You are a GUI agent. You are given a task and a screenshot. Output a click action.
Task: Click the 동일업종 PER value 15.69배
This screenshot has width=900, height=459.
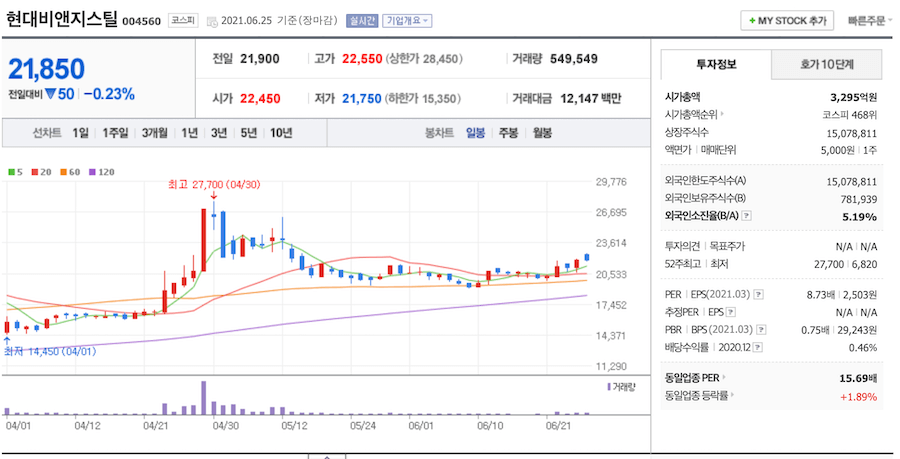[858, 379]
